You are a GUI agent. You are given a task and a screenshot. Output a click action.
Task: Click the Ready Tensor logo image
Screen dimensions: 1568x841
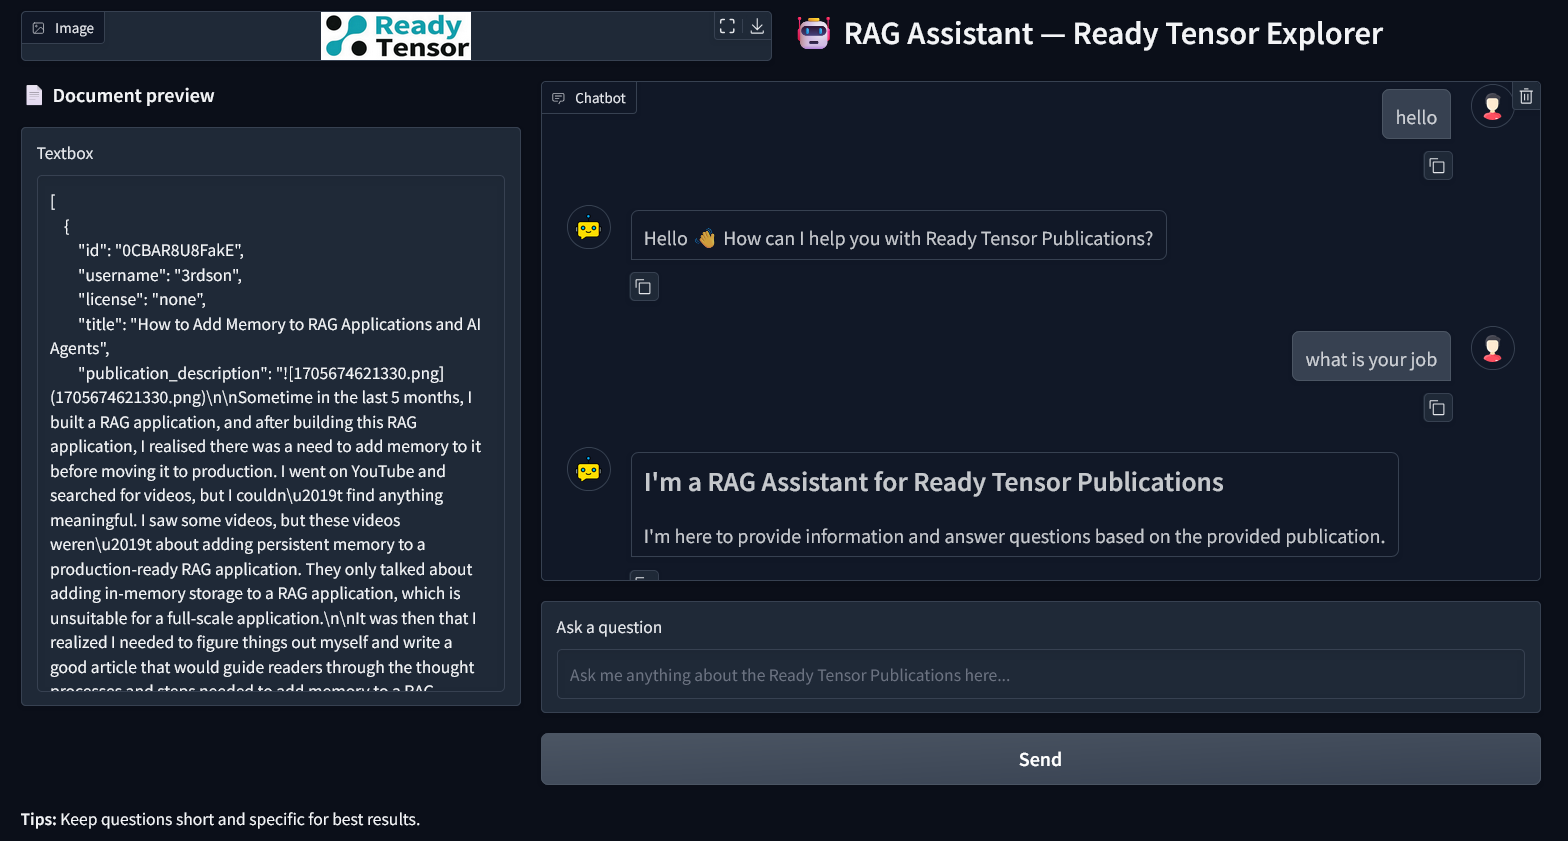click(396, 36)
